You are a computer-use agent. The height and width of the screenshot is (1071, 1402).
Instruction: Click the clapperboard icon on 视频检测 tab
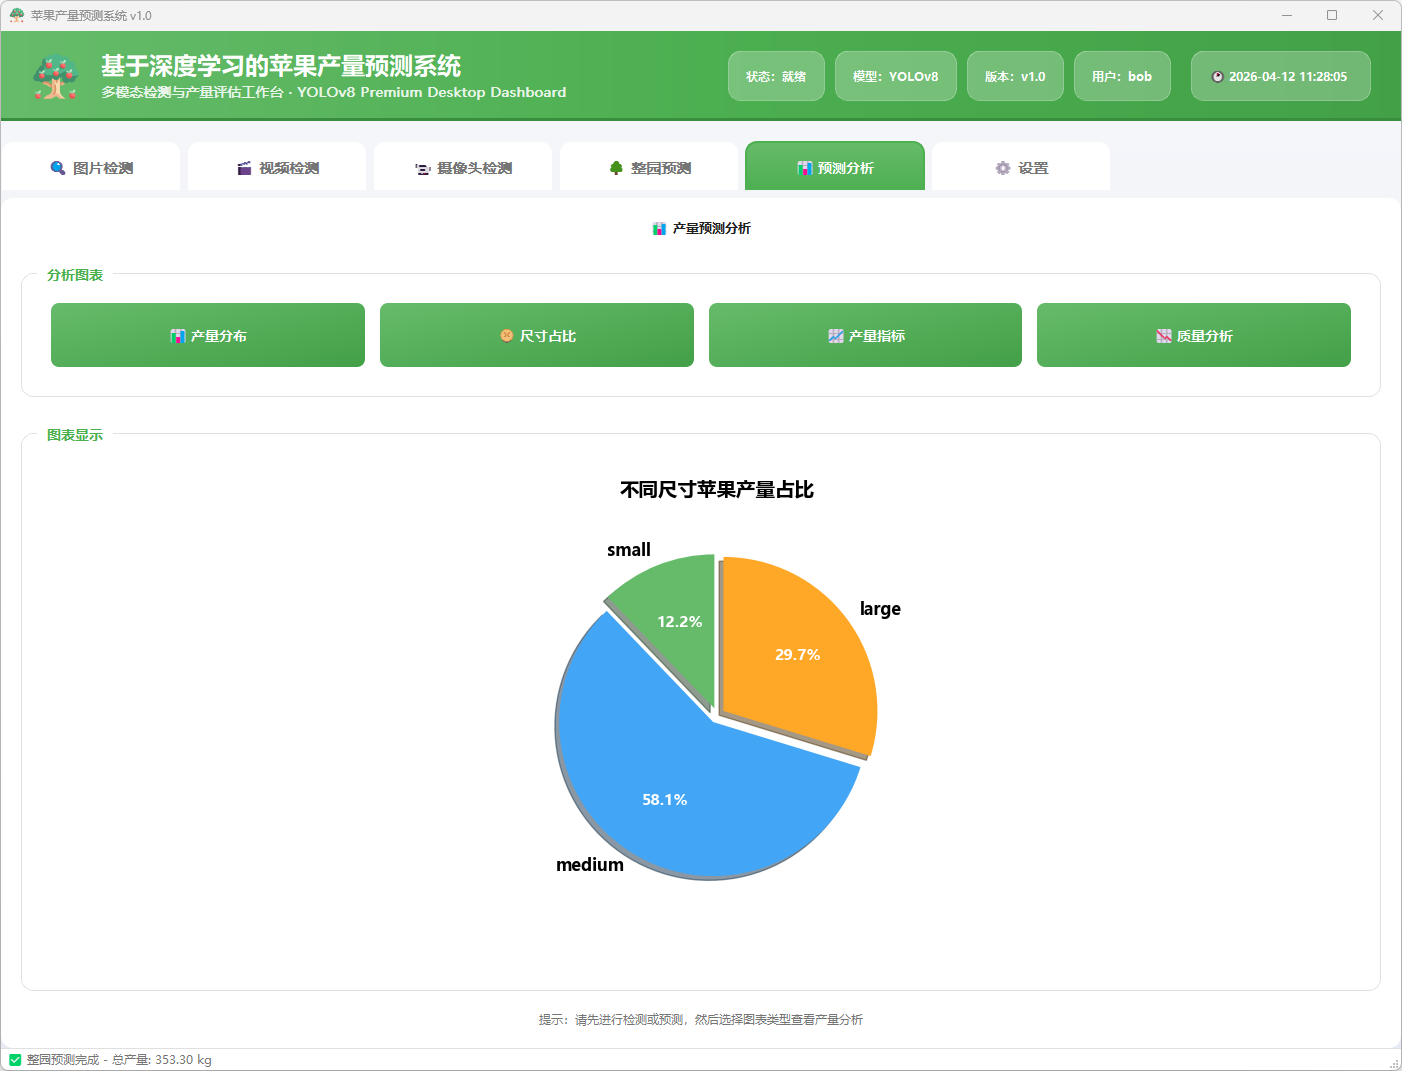pyautogui.click(x=244, y=168)
